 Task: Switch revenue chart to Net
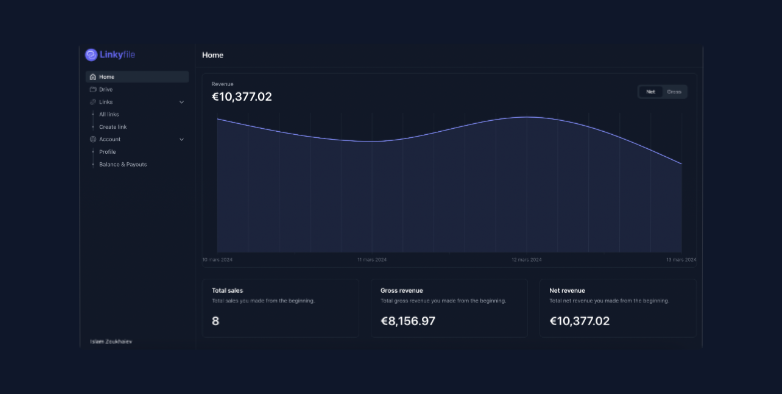(x=651, y=92)
